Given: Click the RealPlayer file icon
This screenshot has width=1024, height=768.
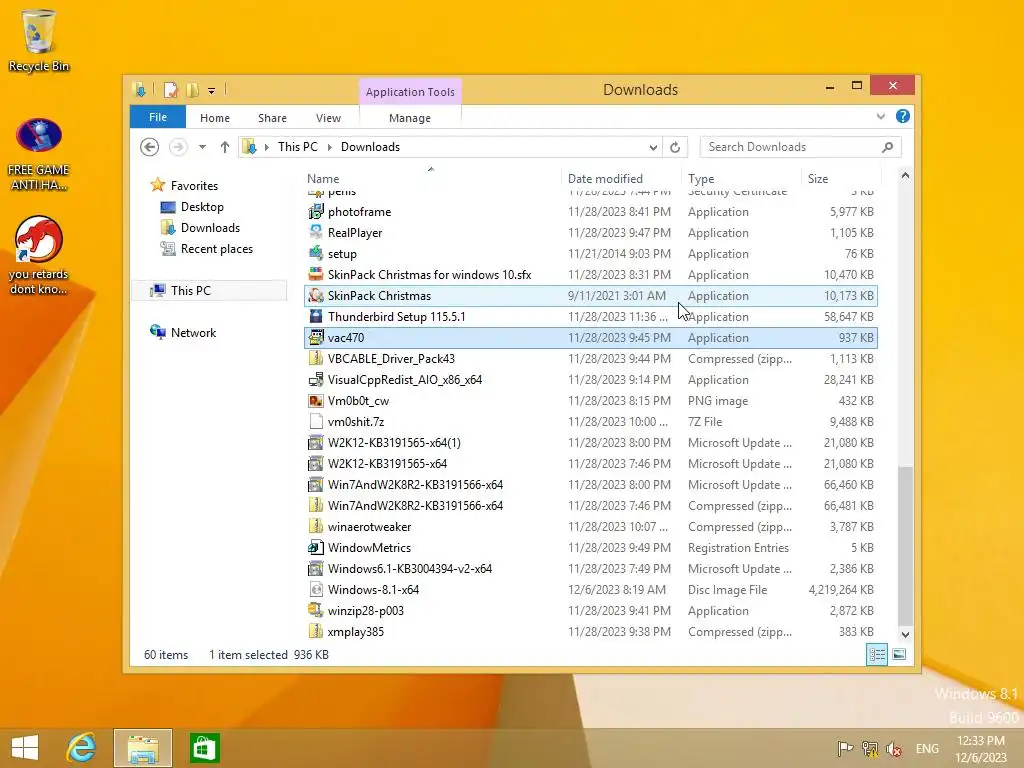Looking at the screenshot, I should (x=315, y=232).
